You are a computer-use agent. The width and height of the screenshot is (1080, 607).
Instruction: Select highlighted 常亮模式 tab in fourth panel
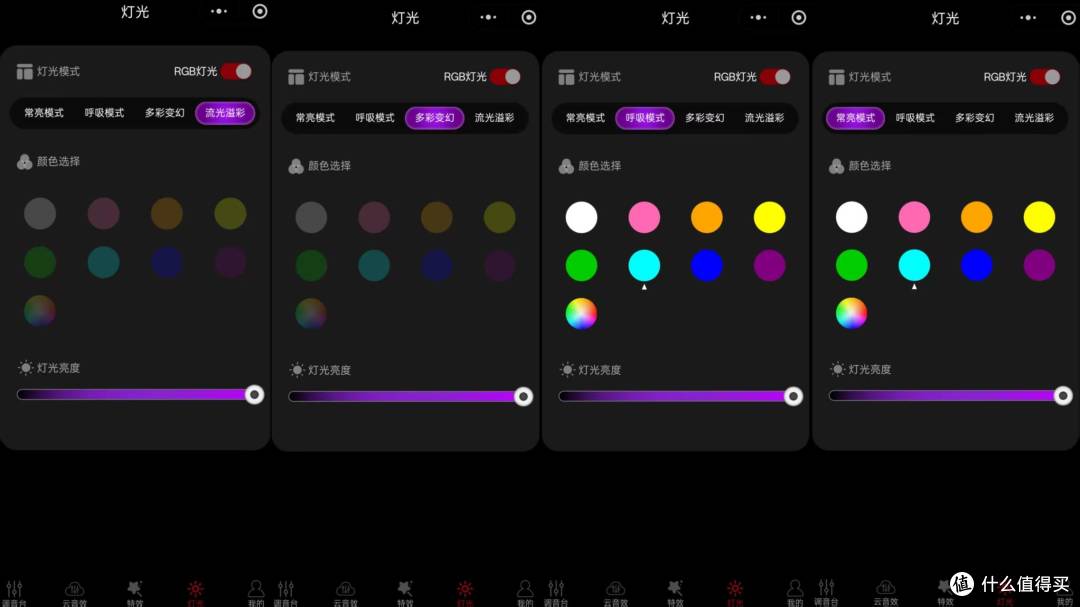pos(855,118)
